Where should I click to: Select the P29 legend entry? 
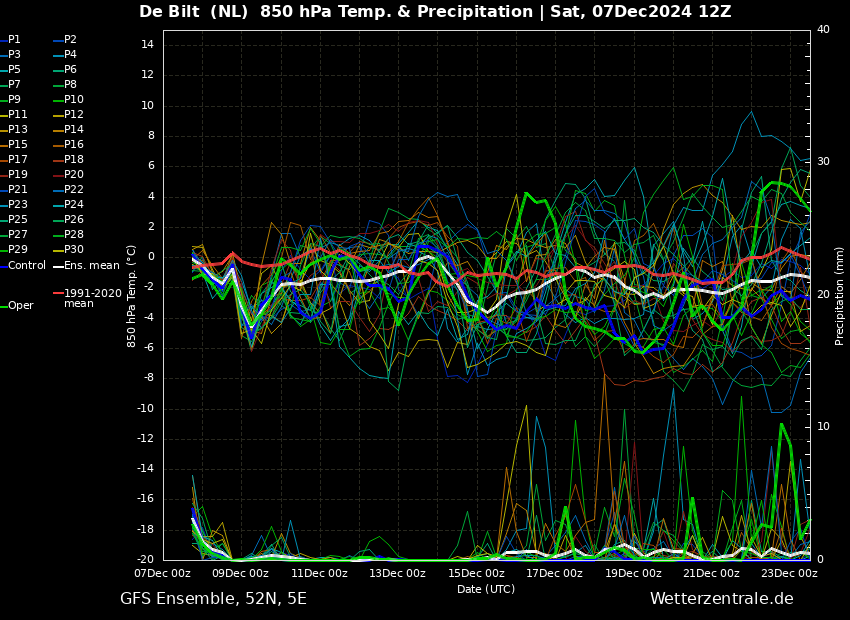[18, 250]
